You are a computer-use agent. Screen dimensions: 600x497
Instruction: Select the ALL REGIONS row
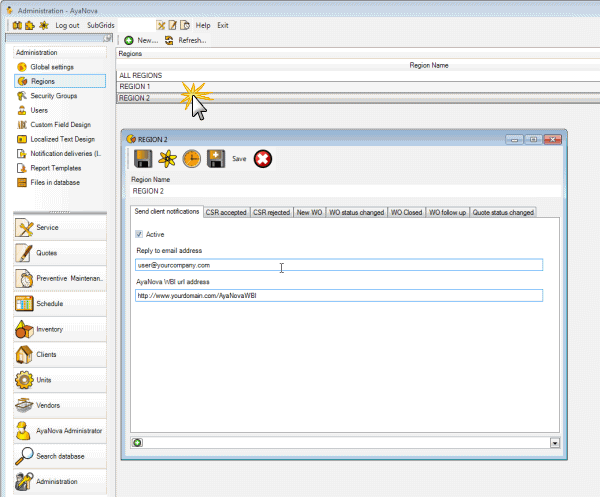click(358, 75)
